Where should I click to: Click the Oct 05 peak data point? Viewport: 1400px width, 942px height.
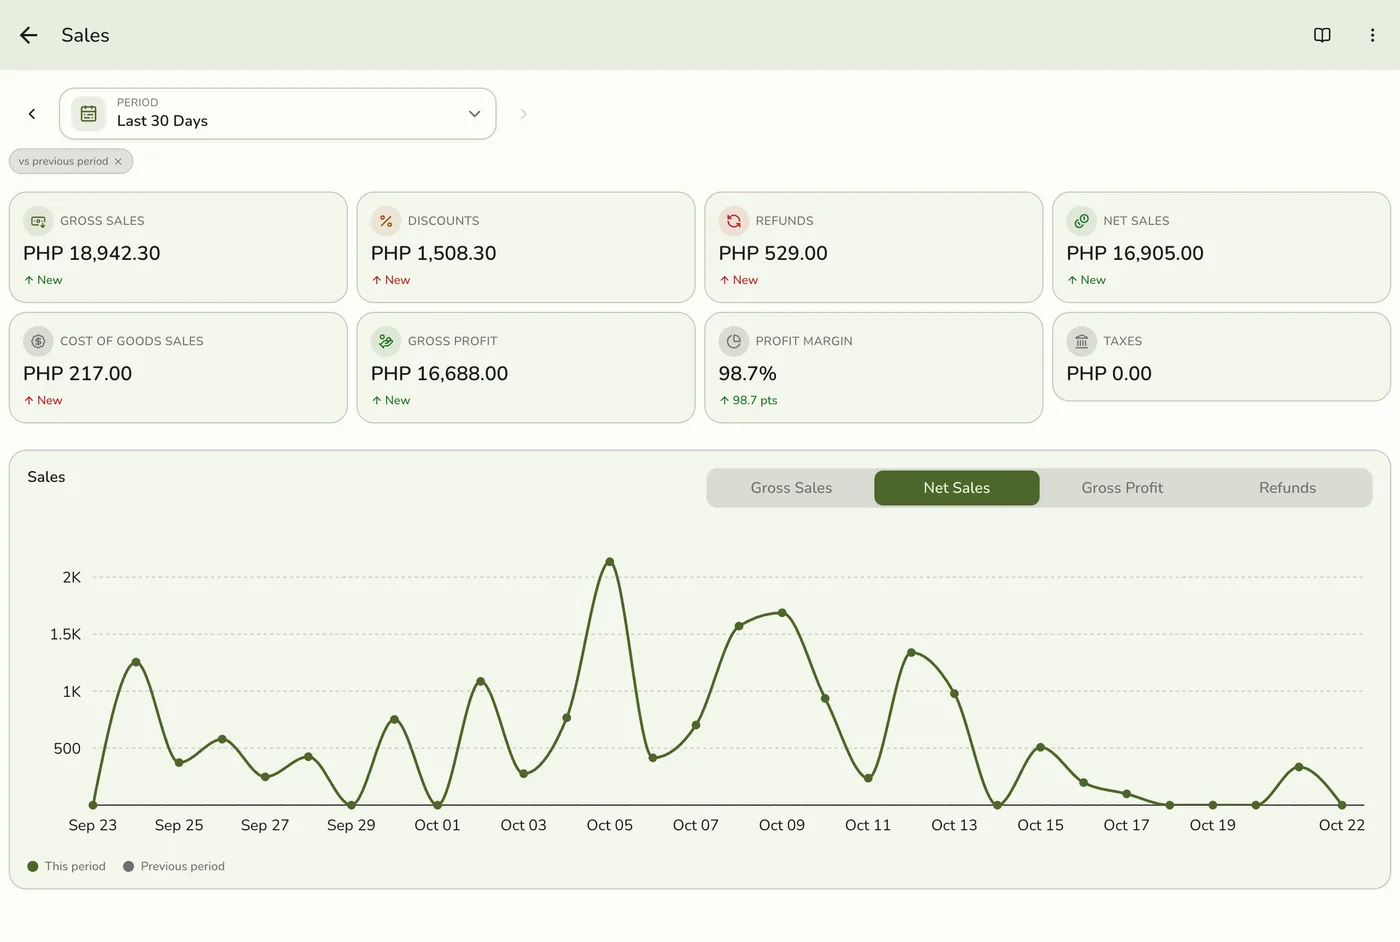[x=610, y=562]
